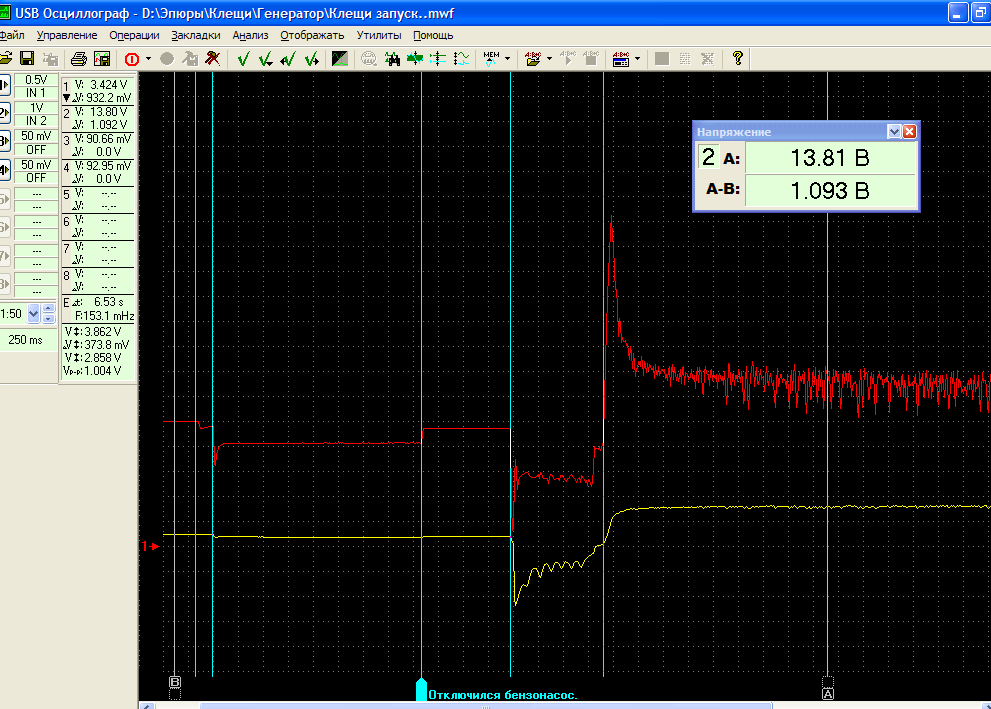Click the black-and-grey waveform display icon
This screenshot has width=991, height=709.
coord(340,59)
